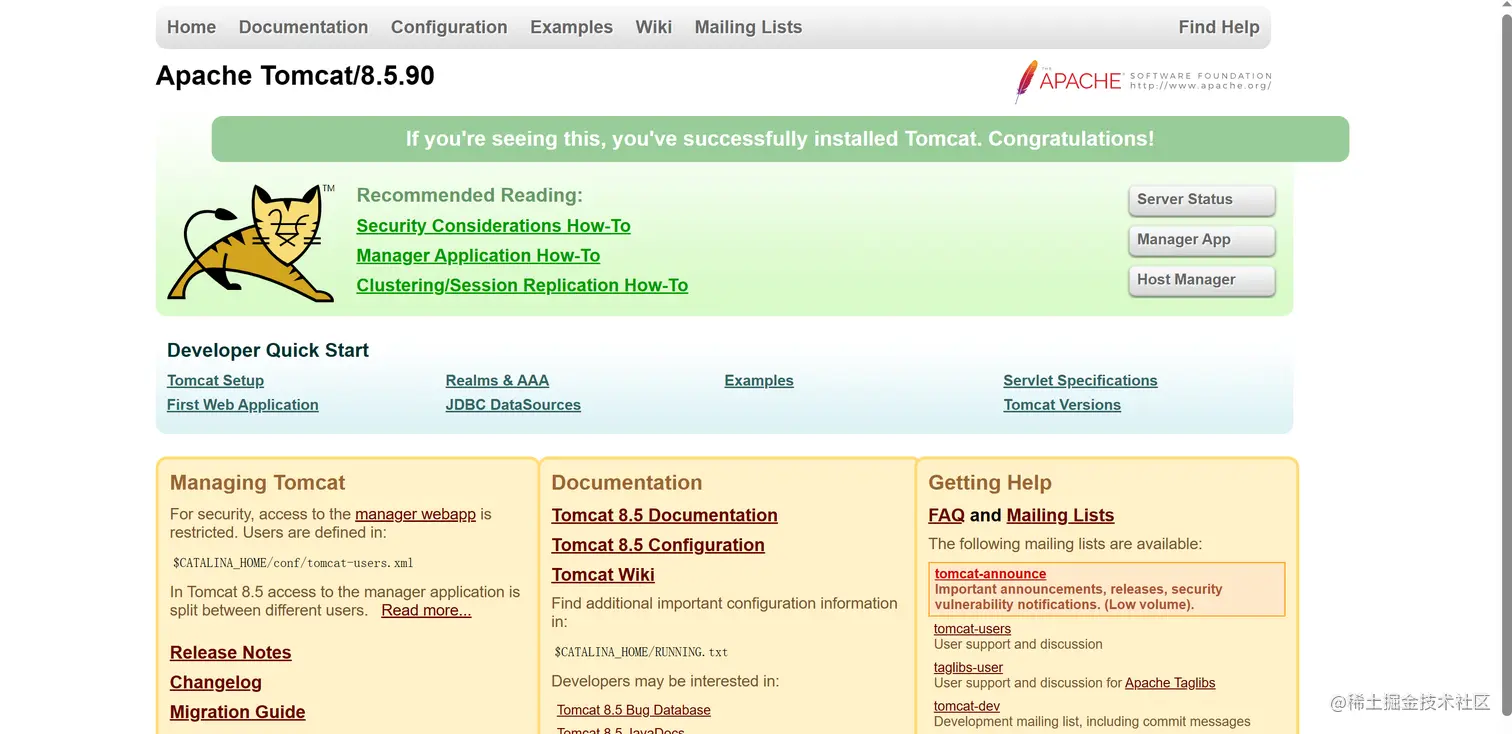This screenshot has width=1512, height=734.
Task: Open Mailing Lists in the top nav
Action: point(748,27)
